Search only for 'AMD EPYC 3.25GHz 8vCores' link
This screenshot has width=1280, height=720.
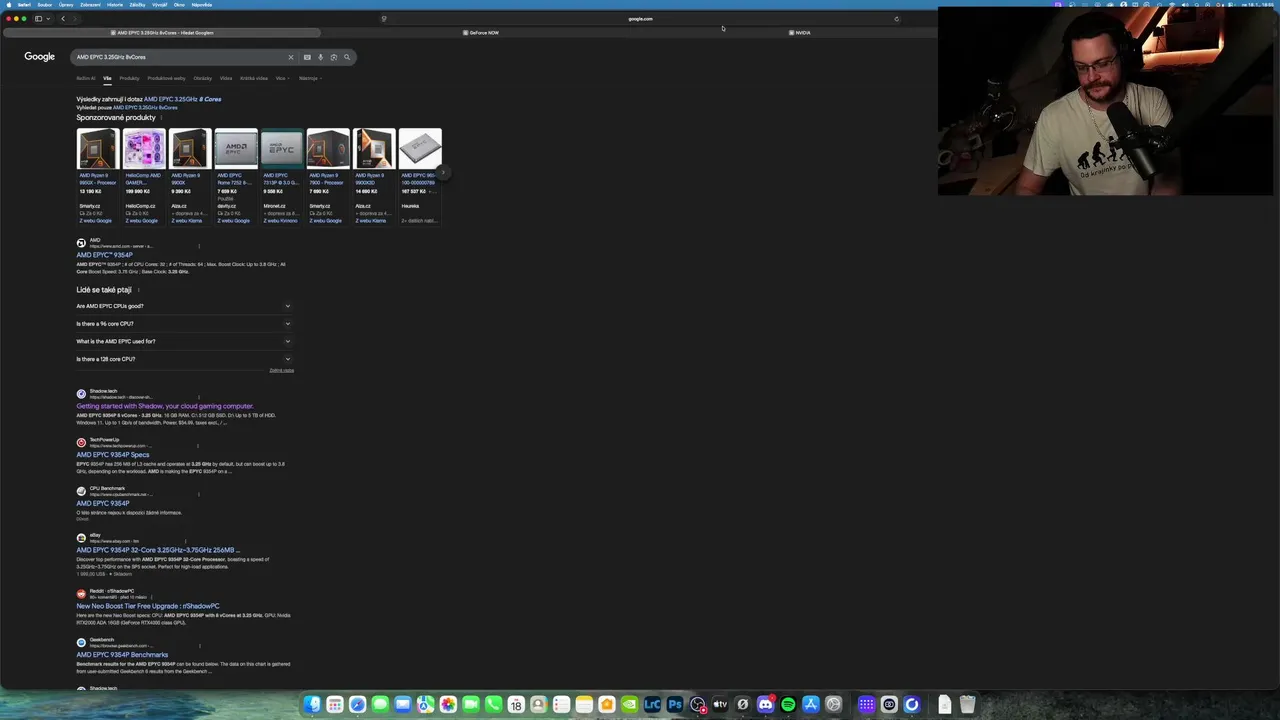(145, 107)
